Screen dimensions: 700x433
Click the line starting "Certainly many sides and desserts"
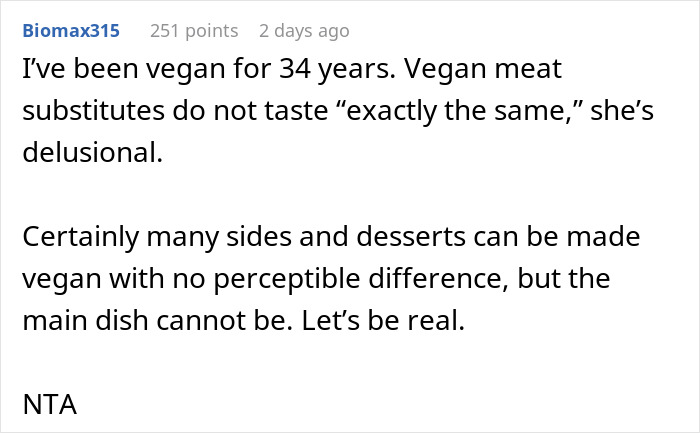tap(331, 237)
